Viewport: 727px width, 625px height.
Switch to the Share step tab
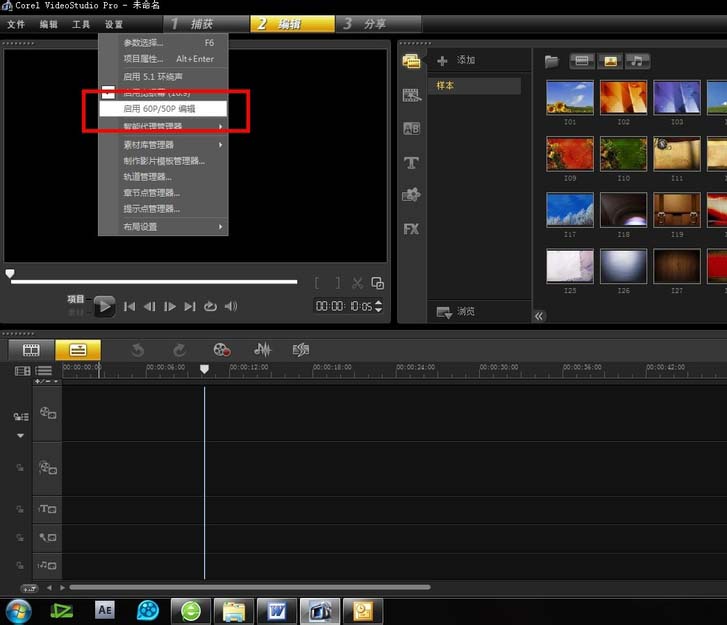pos(380,24)
